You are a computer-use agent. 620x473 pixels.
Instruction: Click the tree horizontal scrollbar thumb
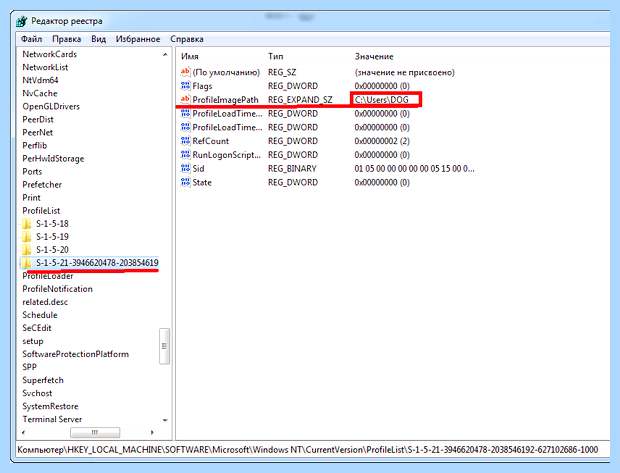(95, 432)
